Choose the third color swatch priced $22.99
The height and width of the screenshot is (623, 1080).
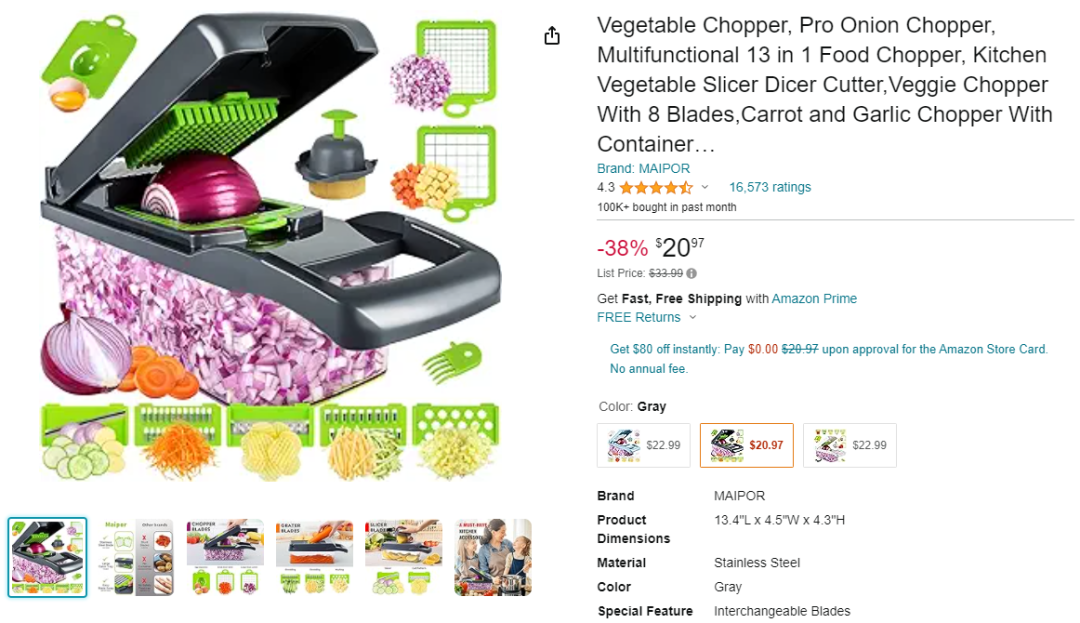pos(849,445)
